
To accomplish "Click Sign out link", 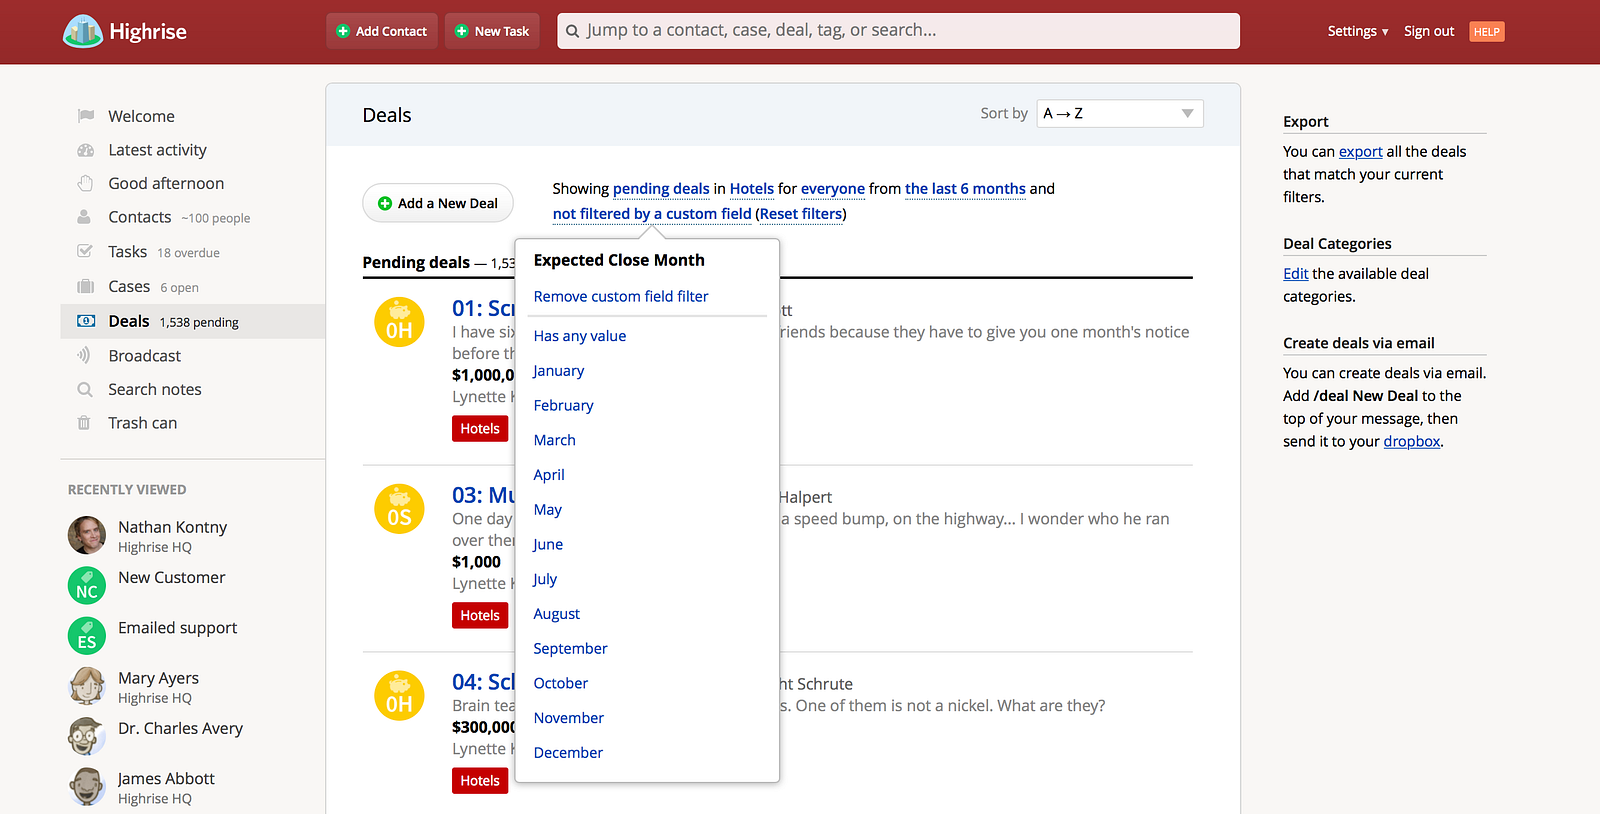I will coord(1429,31).
